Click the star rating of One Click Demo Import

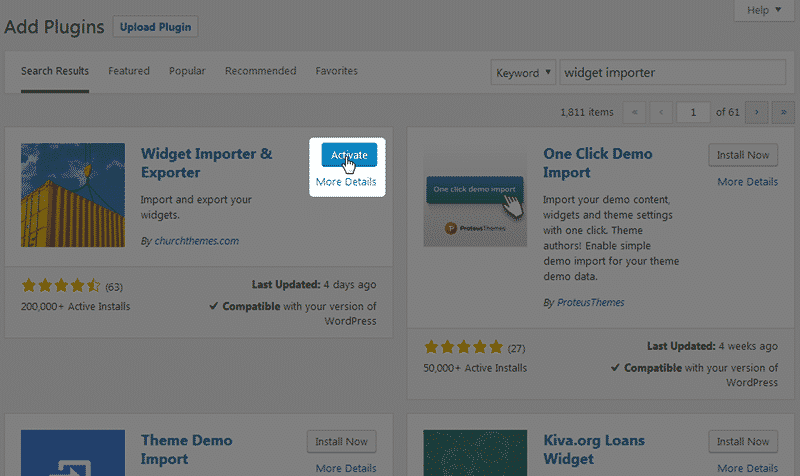tap(463, 347)
